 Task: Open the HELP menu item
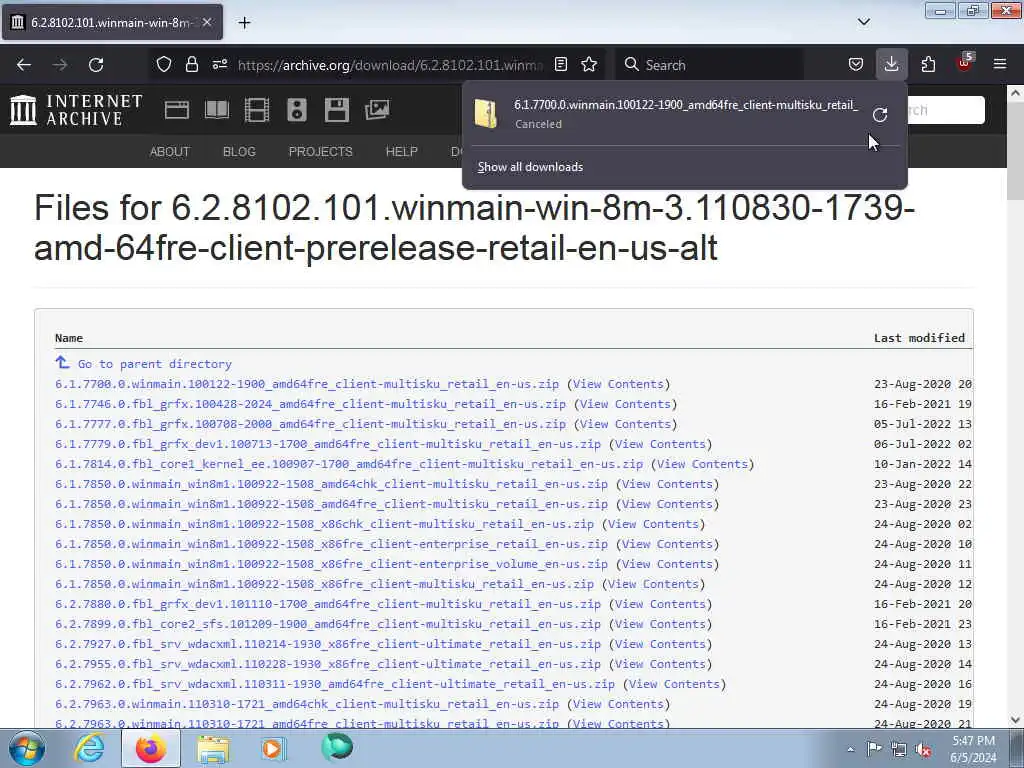(402, 152)
